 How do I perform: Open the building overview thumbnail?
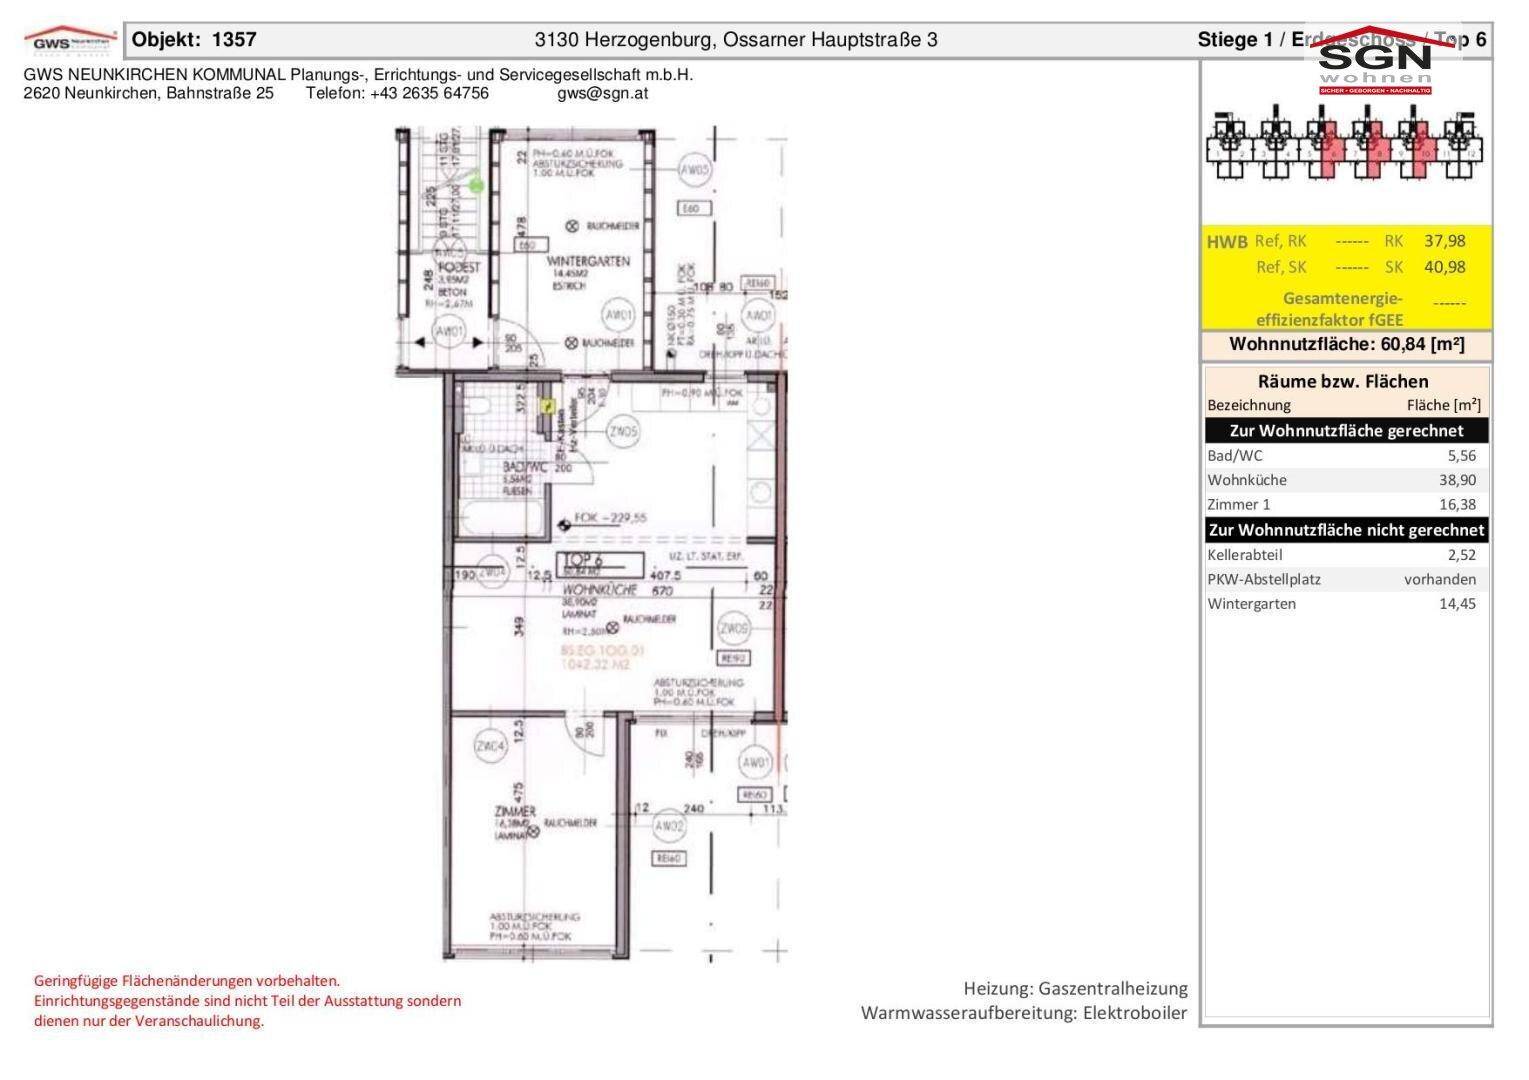point(1345,143)
